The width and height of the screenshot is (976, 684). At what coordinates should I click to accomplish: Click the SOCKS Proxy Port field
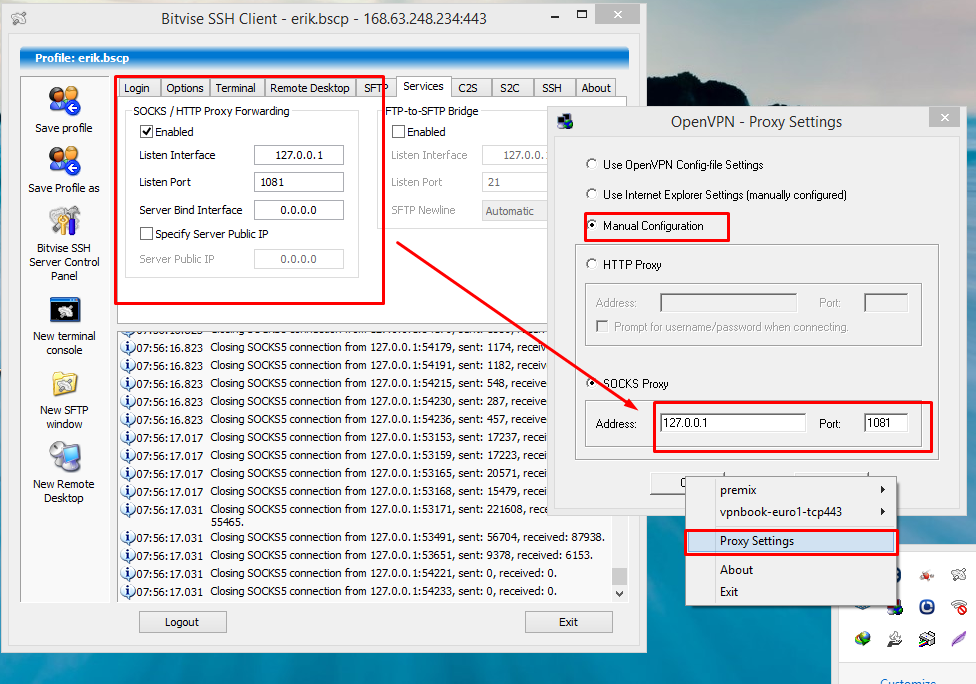pyautogui.click(x=886, y=423)
